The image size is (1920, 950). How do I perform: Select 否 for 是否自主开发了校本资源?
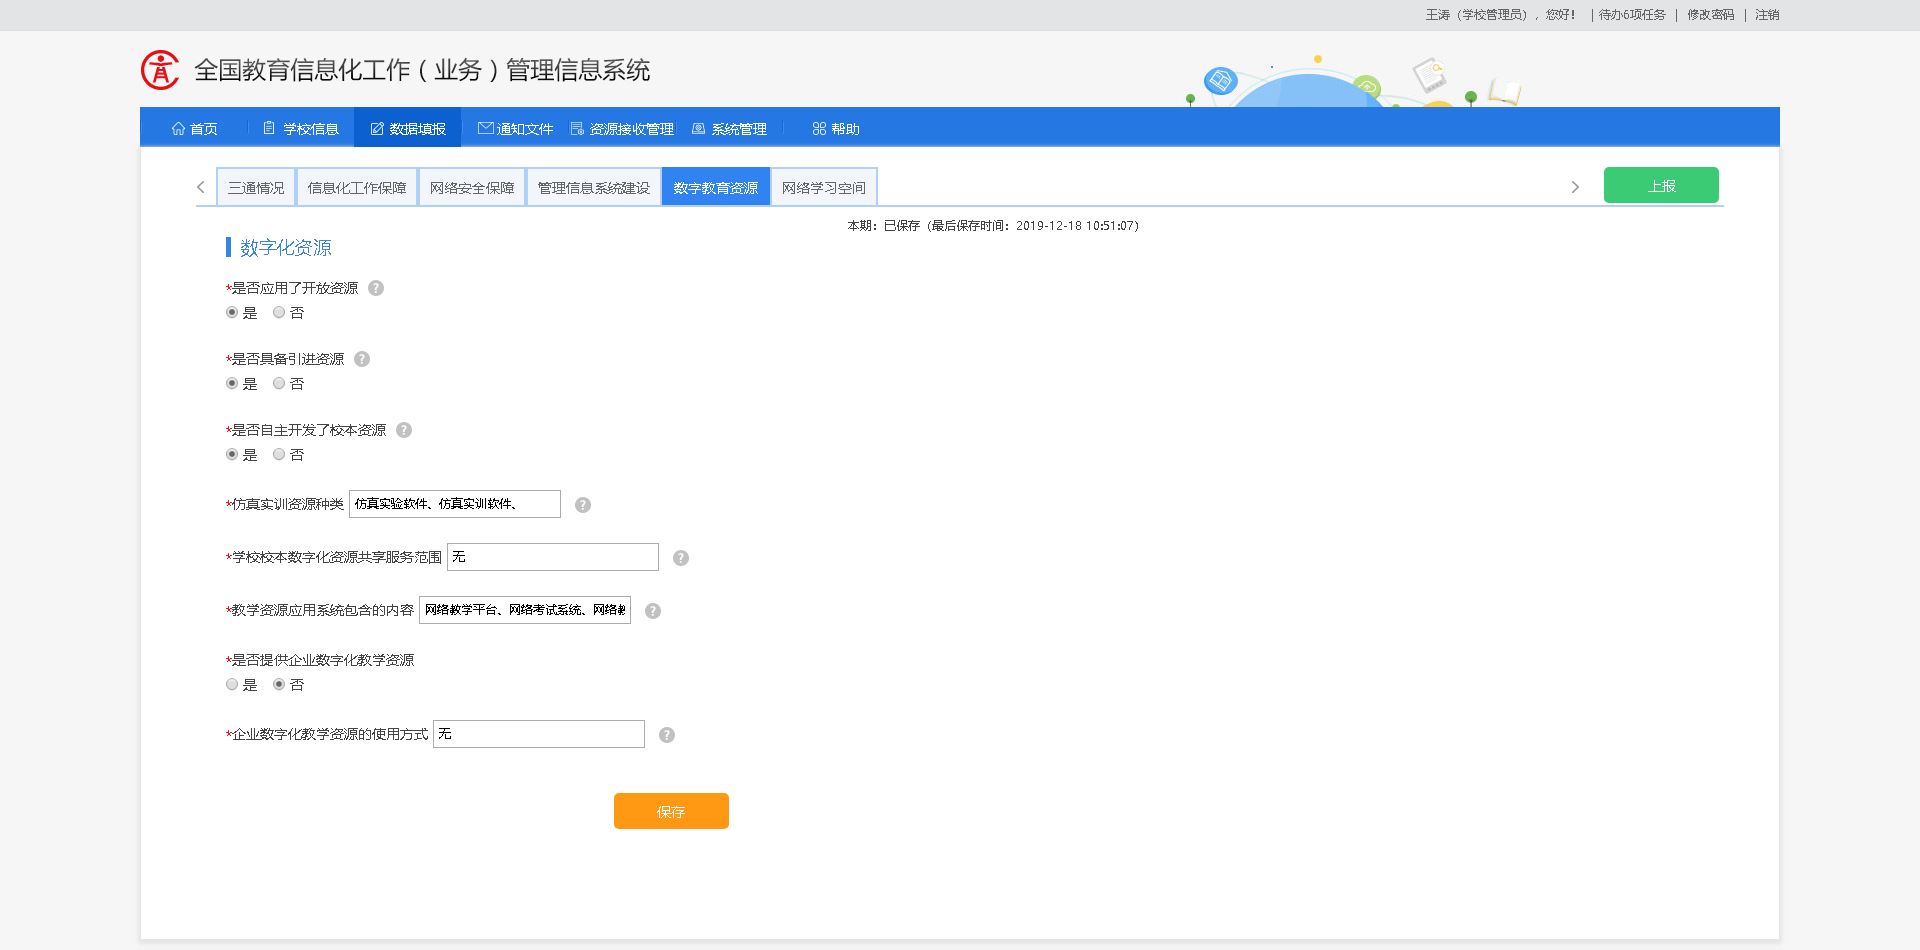pos(278,454)
